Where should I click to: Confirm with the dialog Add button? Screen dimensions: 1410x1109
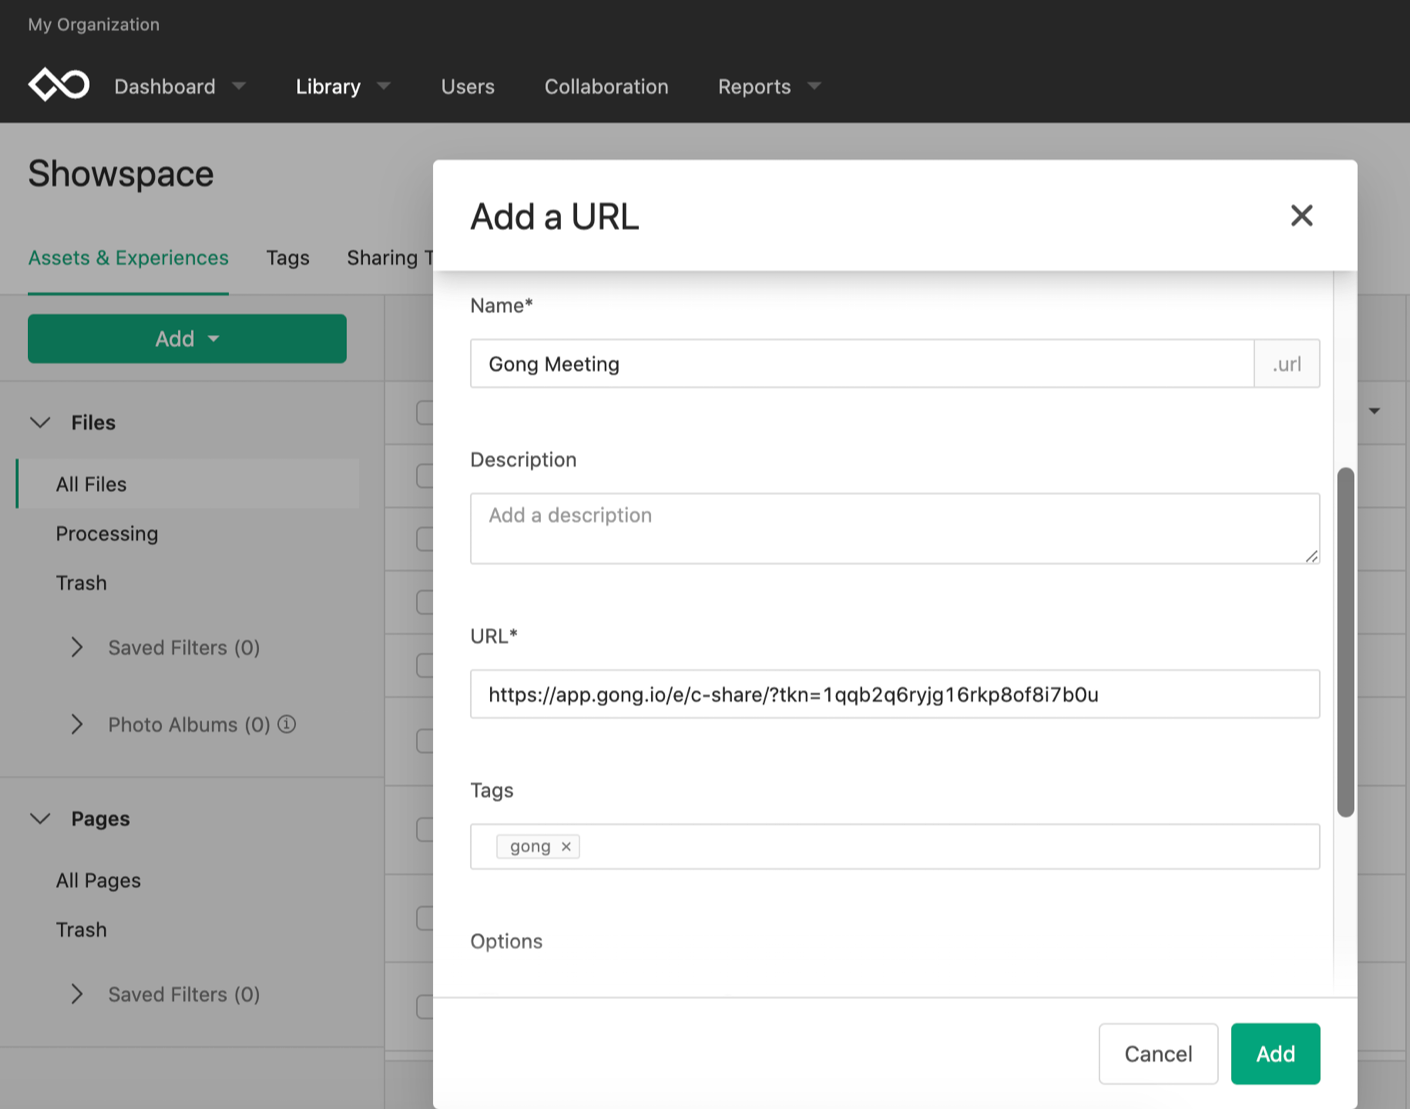tap(1275, 1053)
